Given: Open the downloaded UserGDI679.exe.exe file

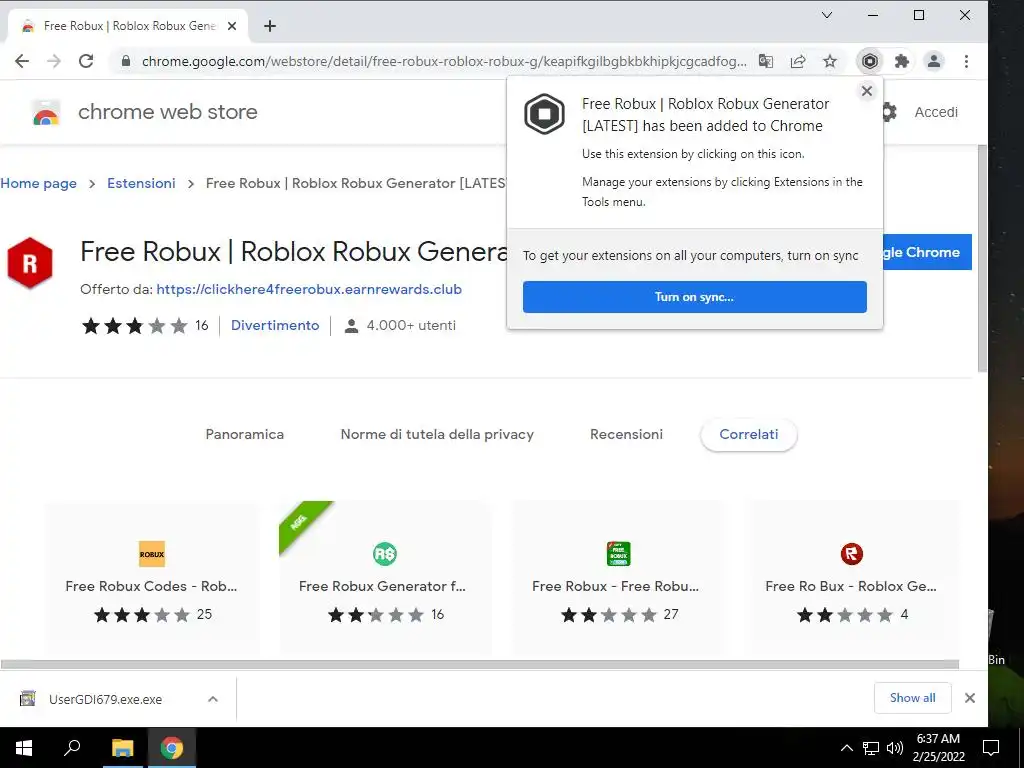Looking at the screenshot, I should point(104,699).
